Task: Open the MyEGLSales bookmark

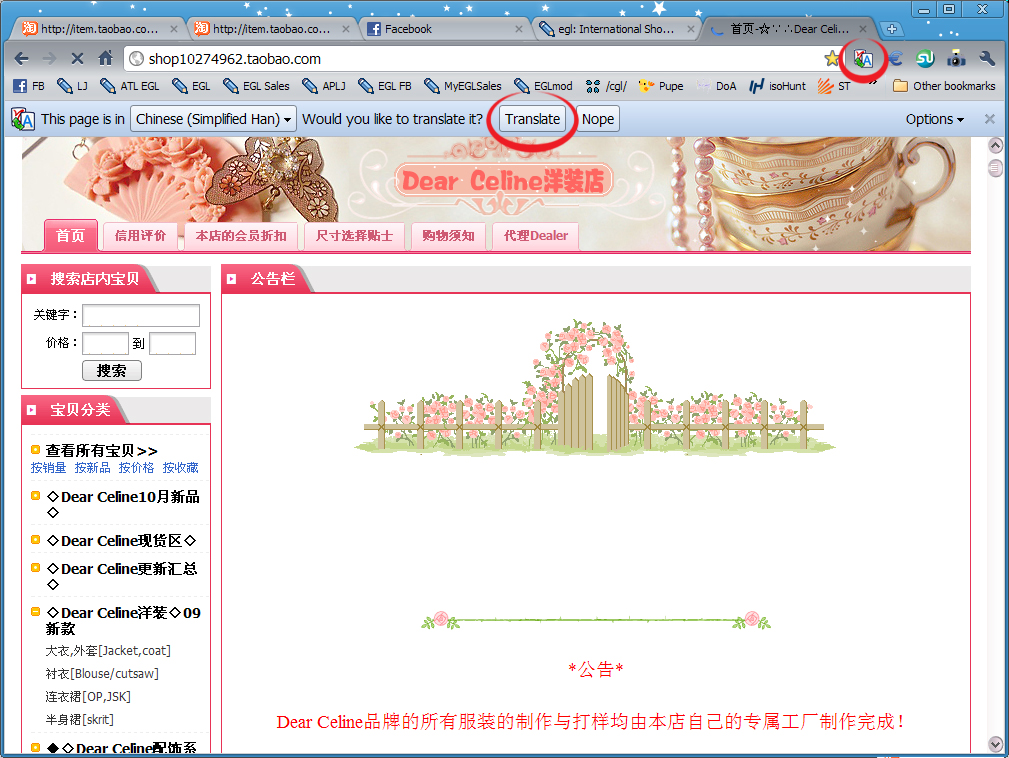Action: [463, 86]
